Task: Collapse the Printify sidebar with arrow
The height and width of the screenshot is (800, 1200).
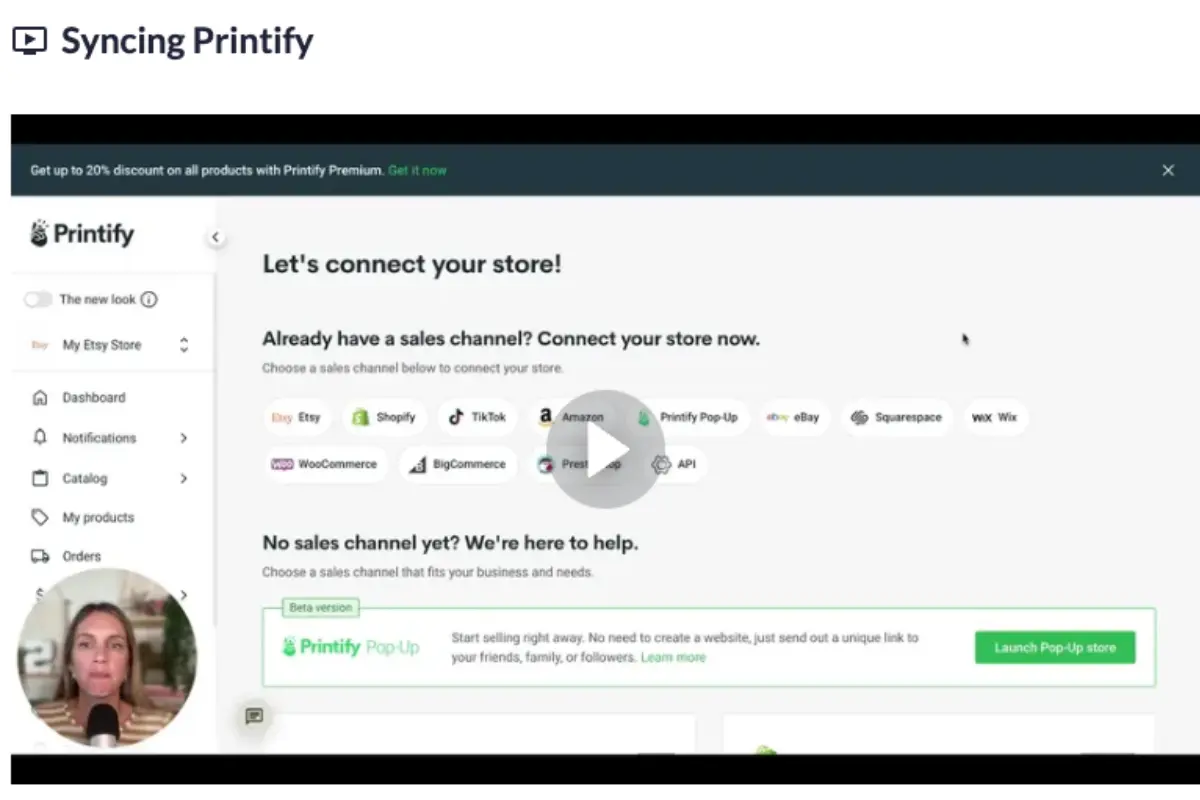Action: [x=215, y=237]
